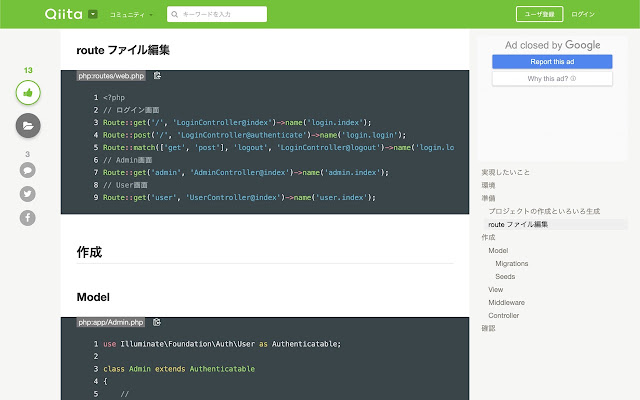Go to 確認 in the table of contents
Viewport: 640px width, 400px height.
click(488, 329)
